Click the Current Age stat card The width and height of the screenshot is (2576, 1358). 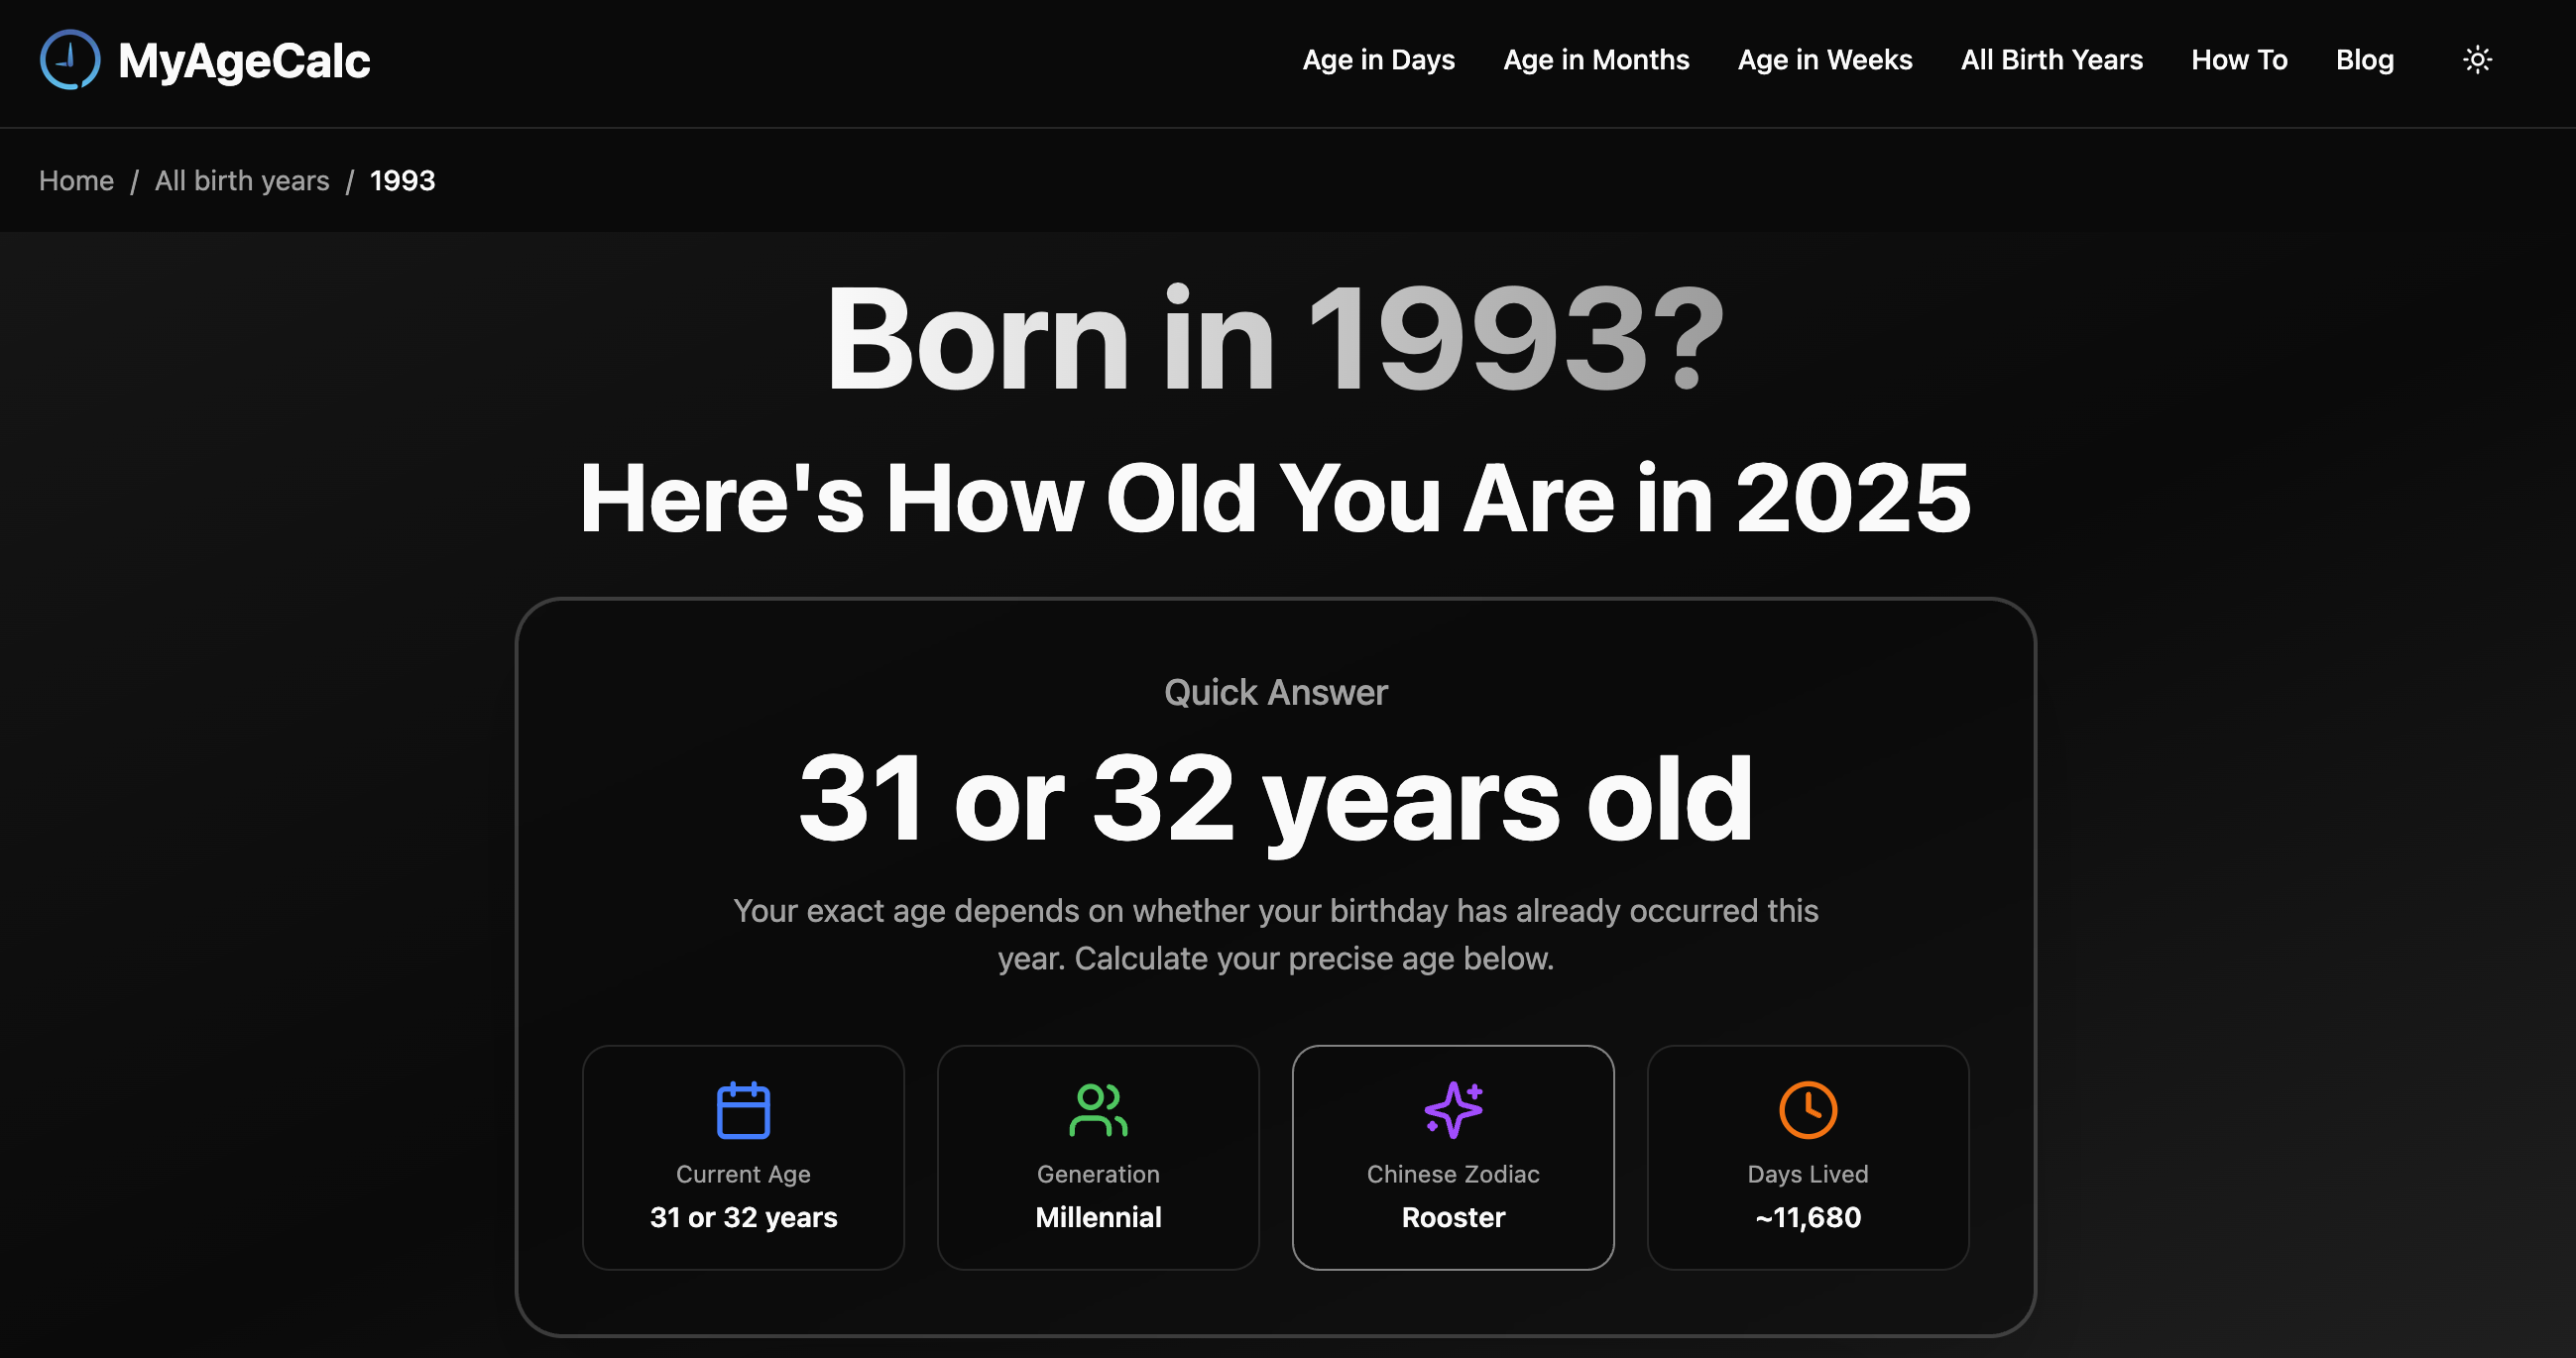point(743,1157)
